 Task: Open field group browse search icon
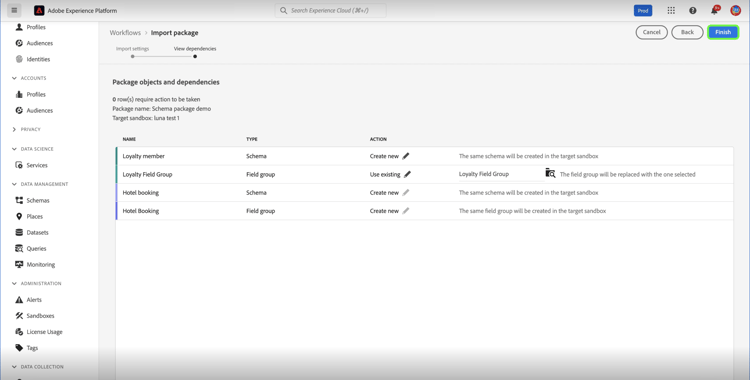point(551,173)
